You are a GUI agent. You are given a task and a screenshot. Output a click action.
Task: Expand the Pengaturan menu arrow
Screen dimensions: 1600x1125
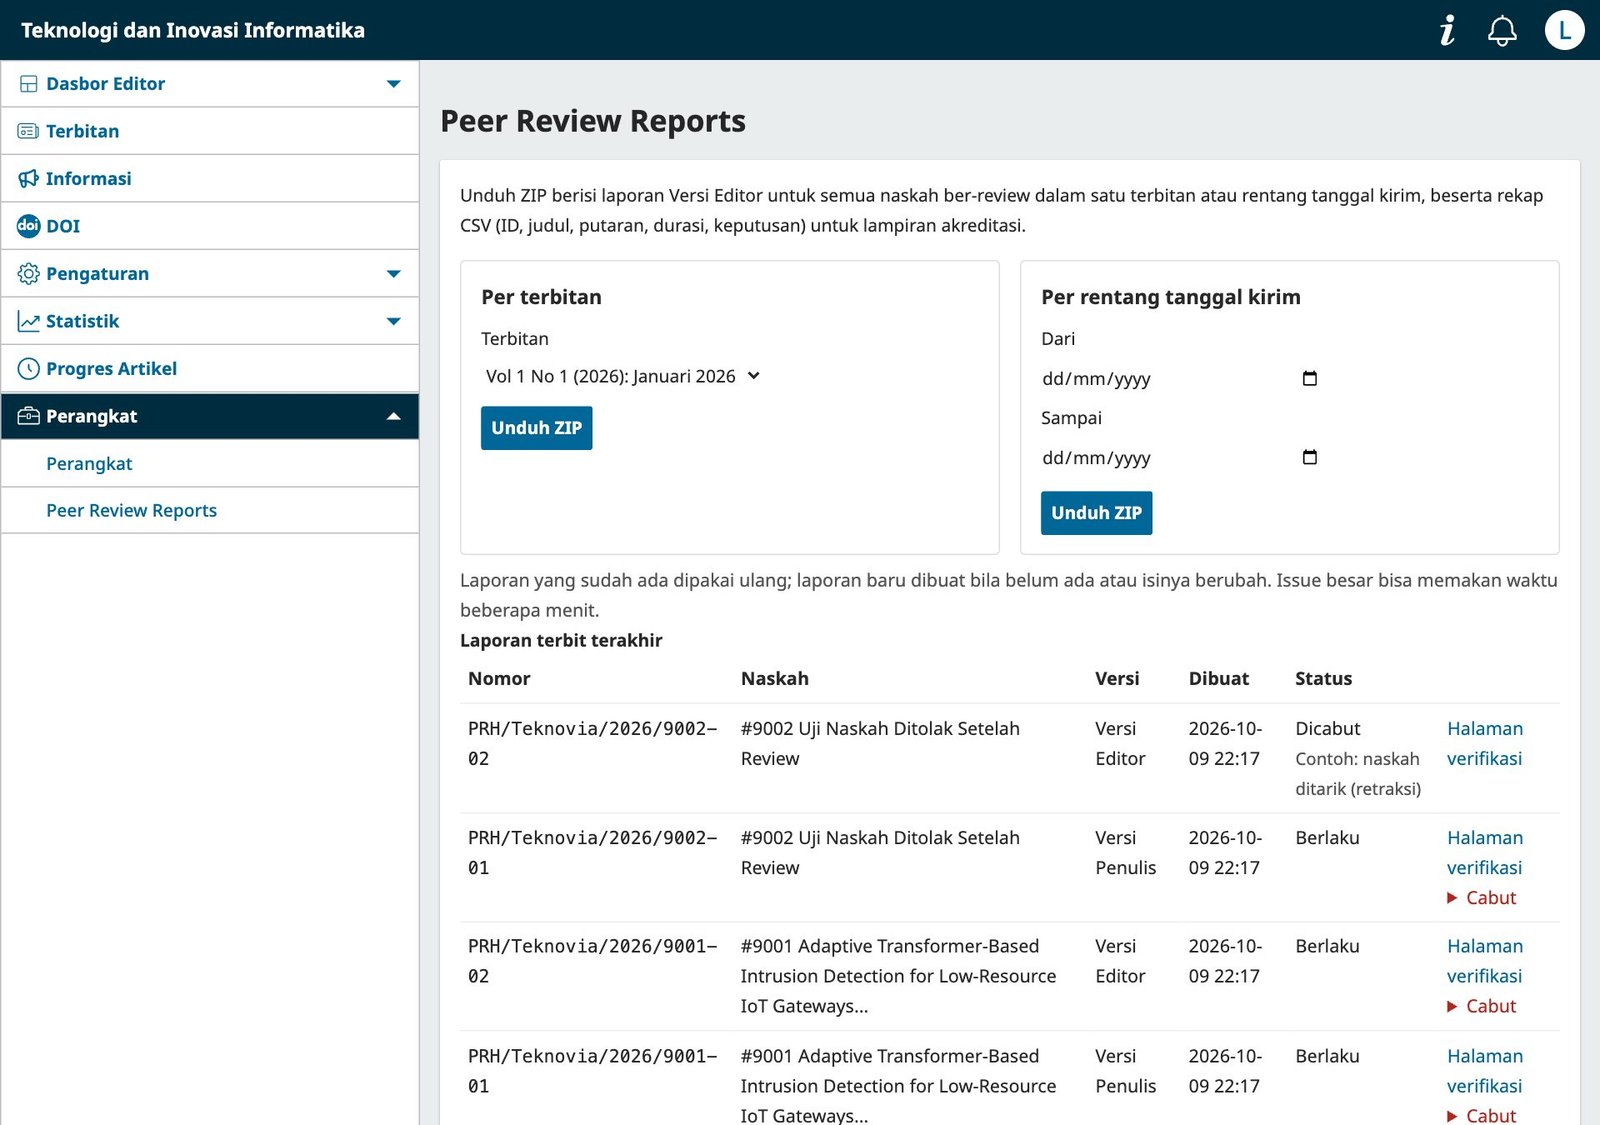pyautogui.click(x=394, y=274)
